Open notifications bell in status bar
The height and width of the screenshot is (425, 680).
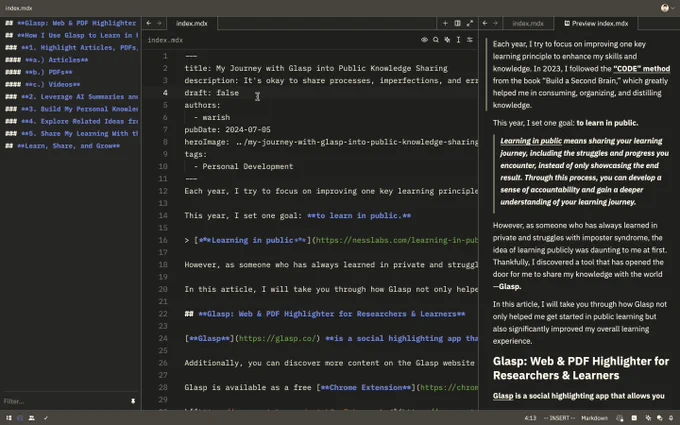(671, 418)
